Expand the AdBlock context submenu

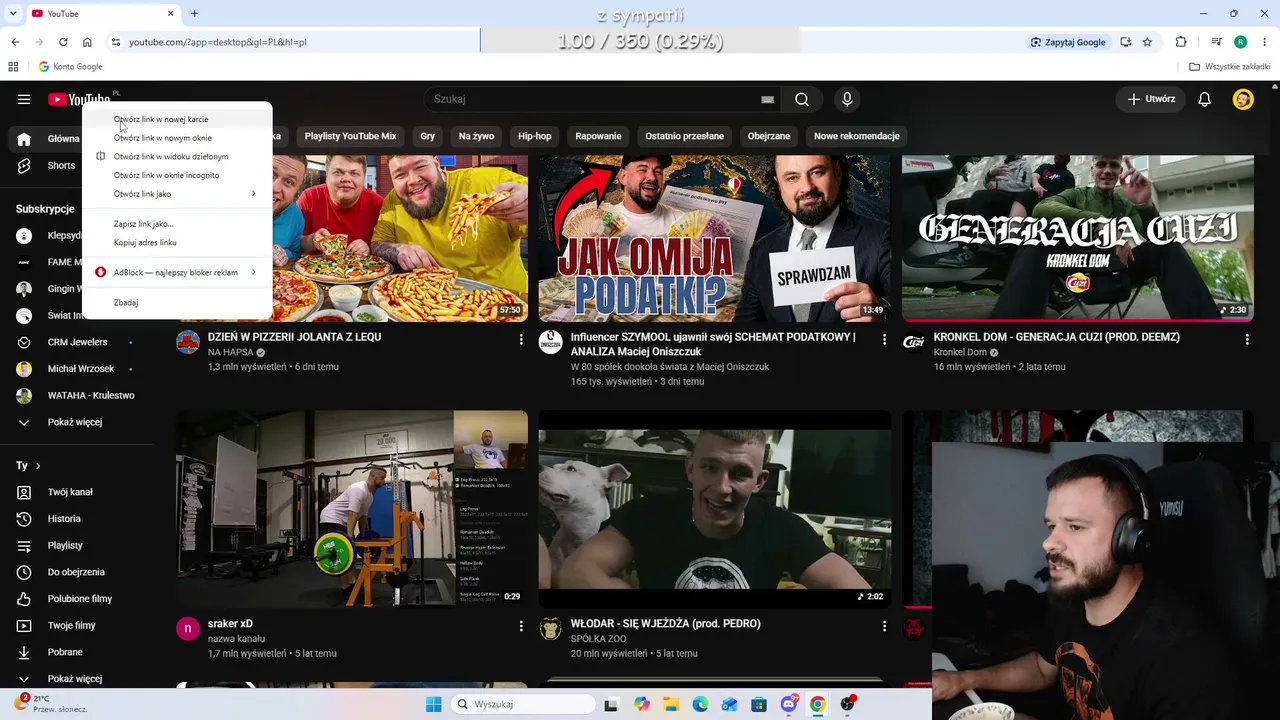coord(178,272)
